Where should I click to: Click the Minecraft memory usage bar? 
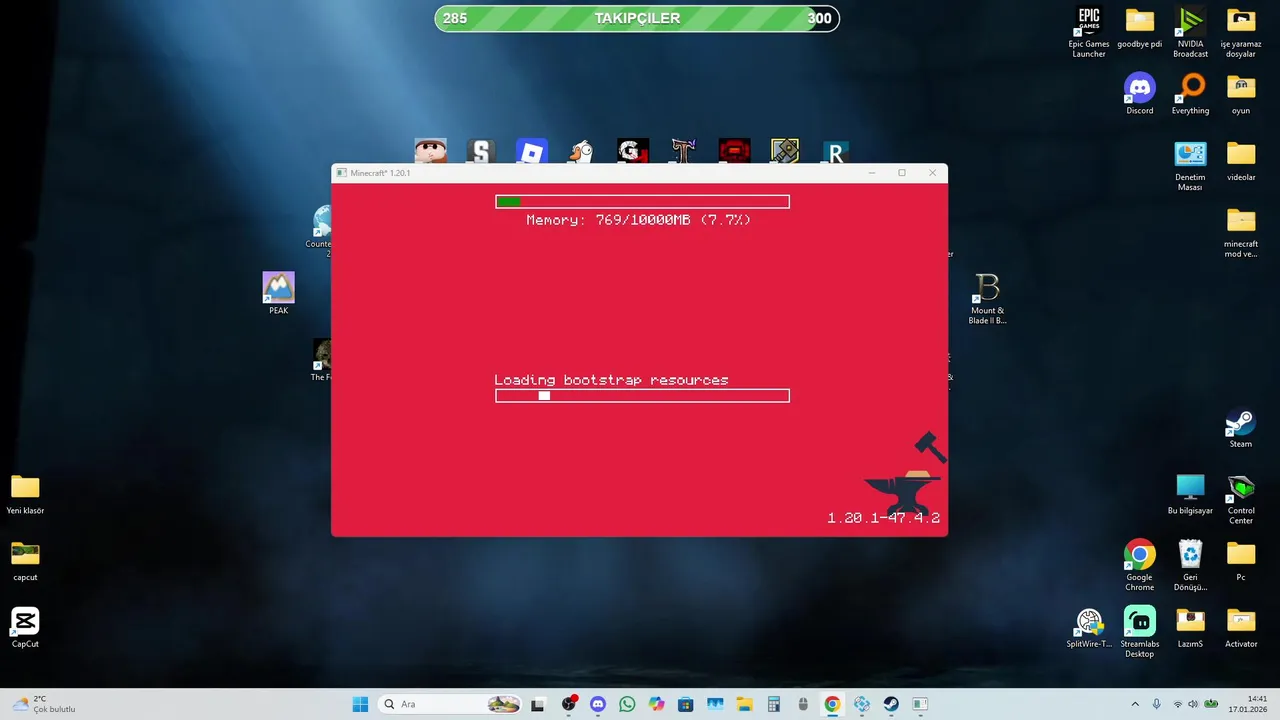[642, 202]
